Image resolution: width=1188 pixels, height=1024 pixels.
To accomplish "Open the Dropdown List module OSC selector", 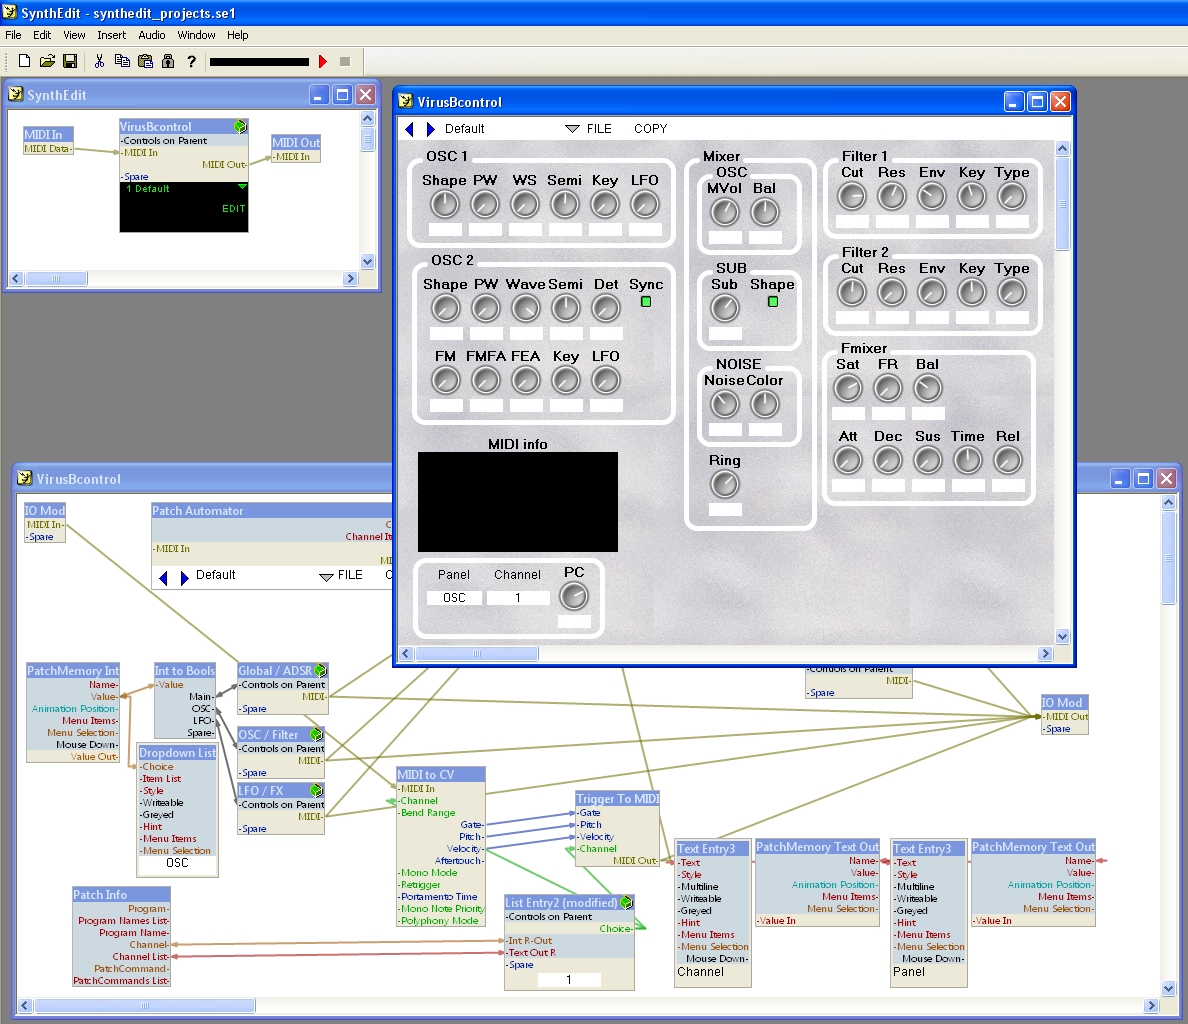I will point(177,863).
